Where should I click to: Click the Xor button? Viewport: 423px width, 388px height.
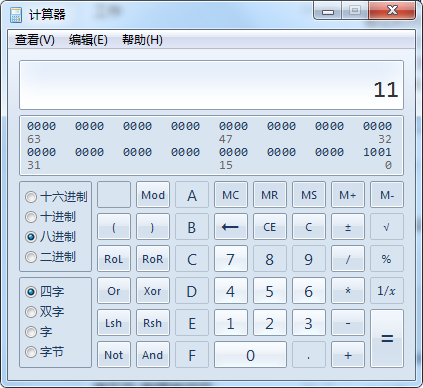click(153, 291)
